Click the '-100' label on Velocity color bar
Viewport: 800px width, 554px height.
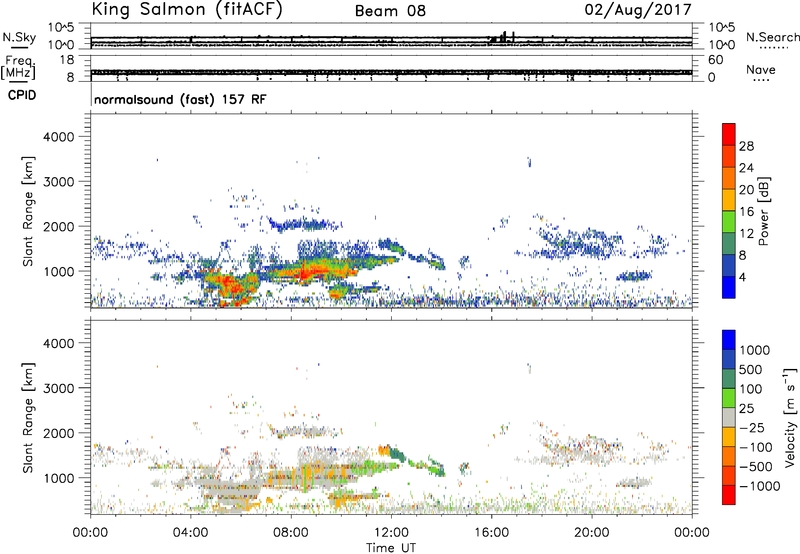tap(756, 447)
